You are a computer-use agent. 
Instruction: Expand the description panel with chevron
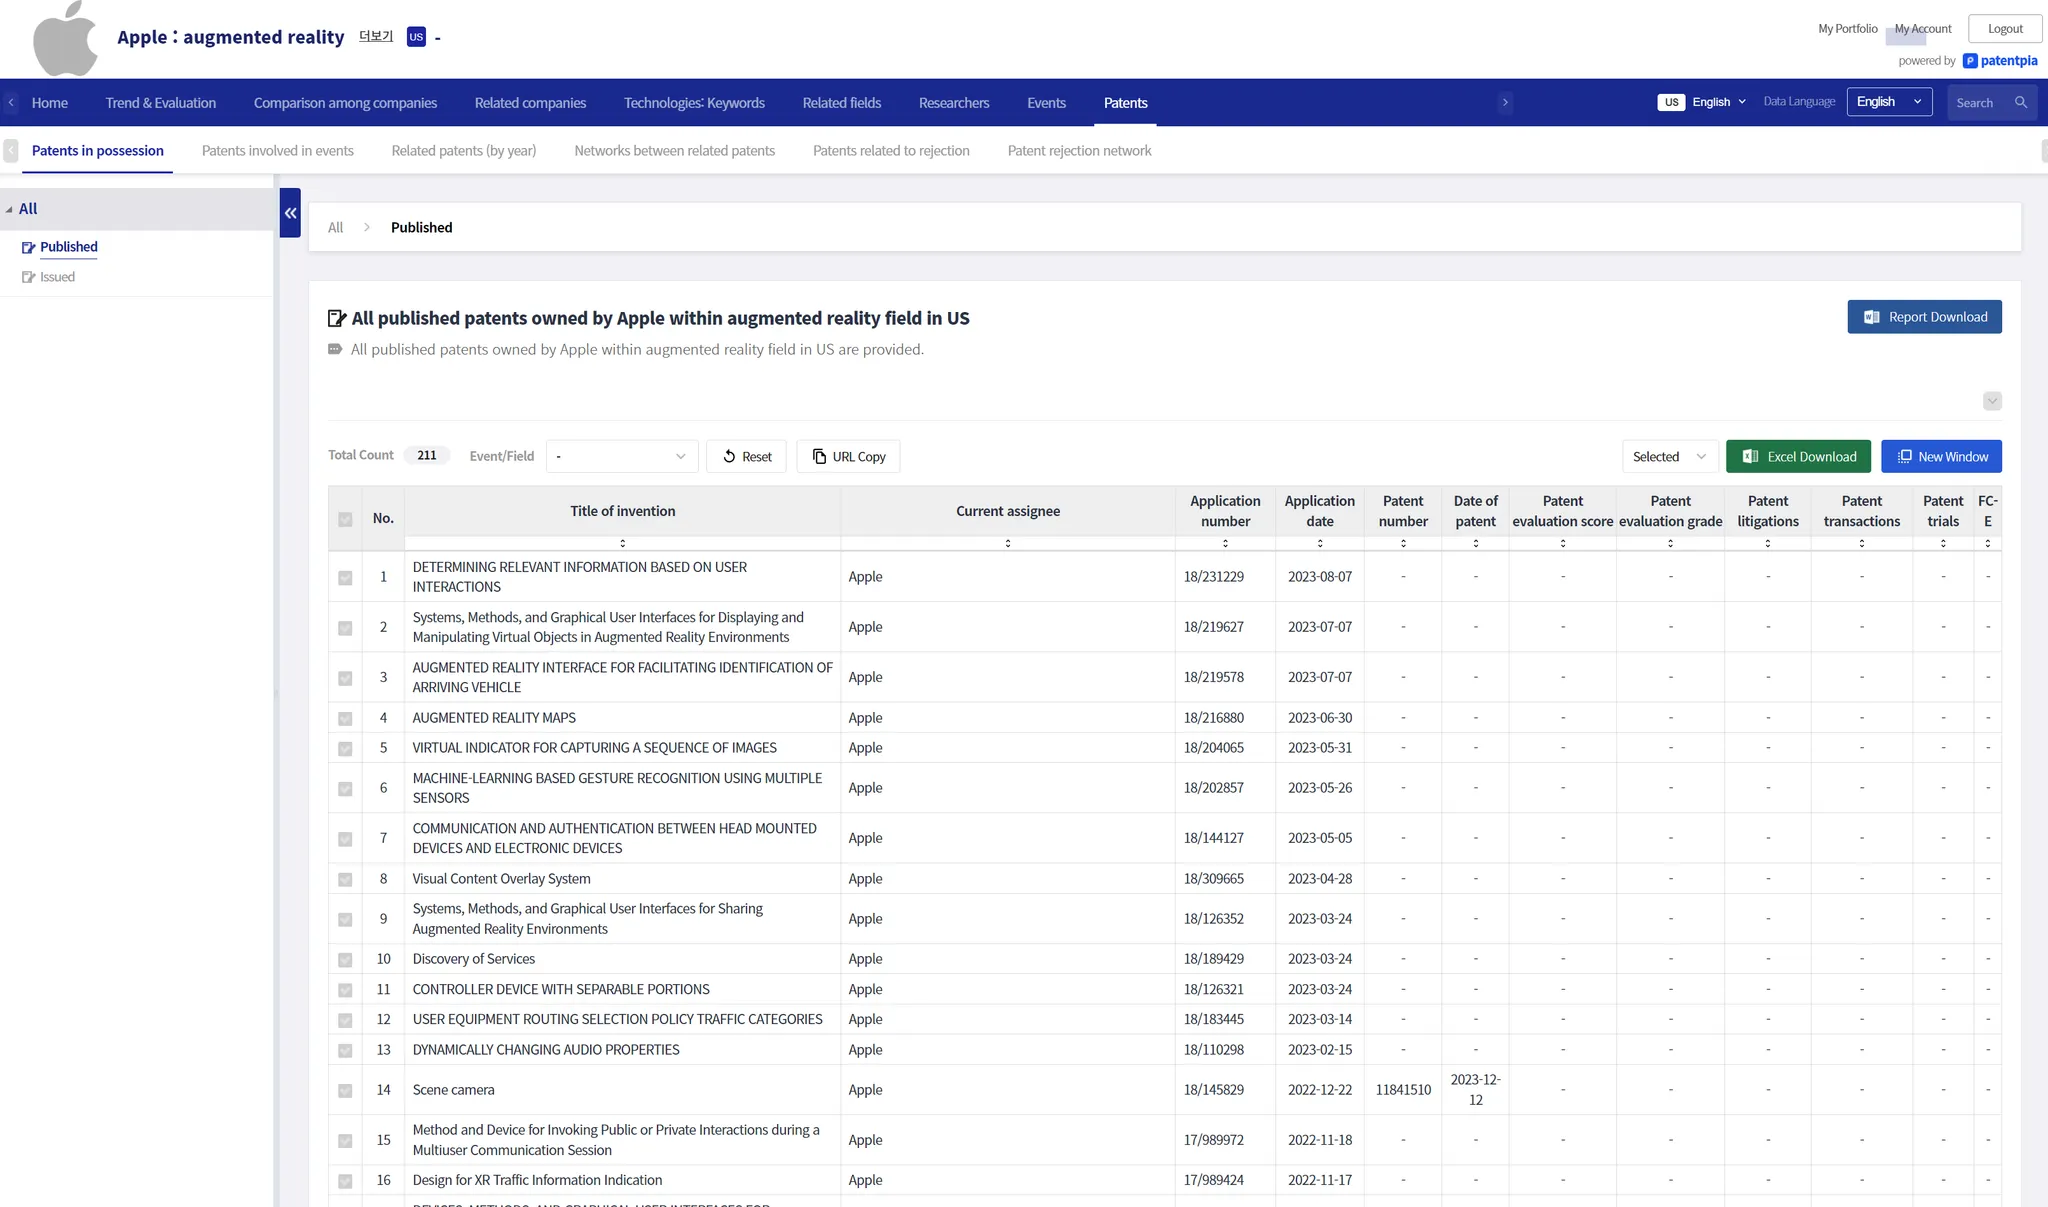pyautogui.click(x=1992, y=401)
